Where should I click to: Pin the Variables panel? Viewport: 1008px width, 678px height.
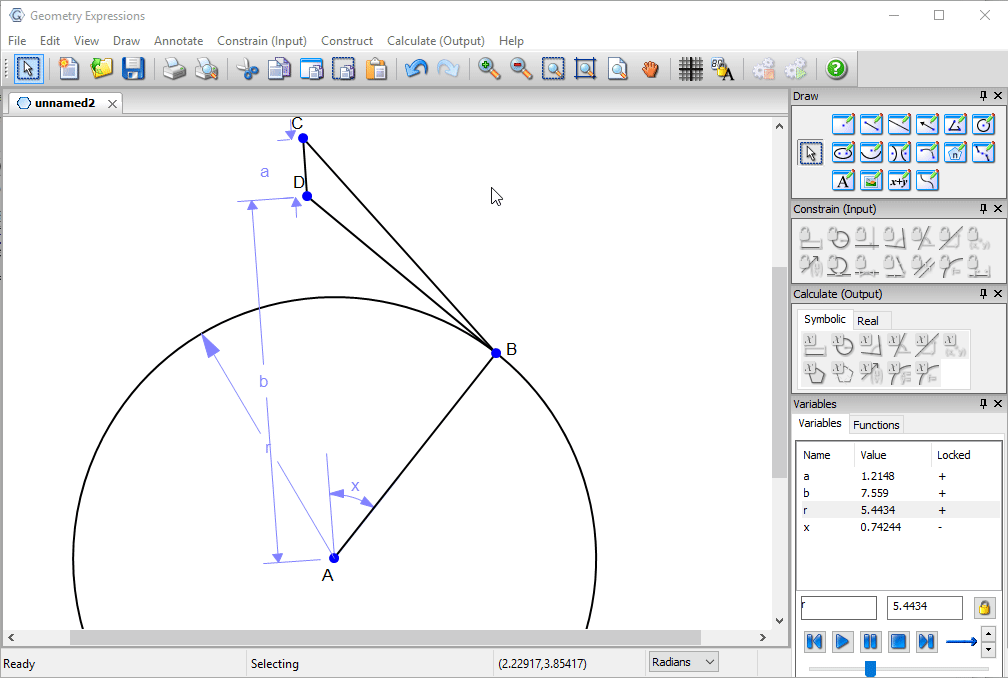point(983,404)
